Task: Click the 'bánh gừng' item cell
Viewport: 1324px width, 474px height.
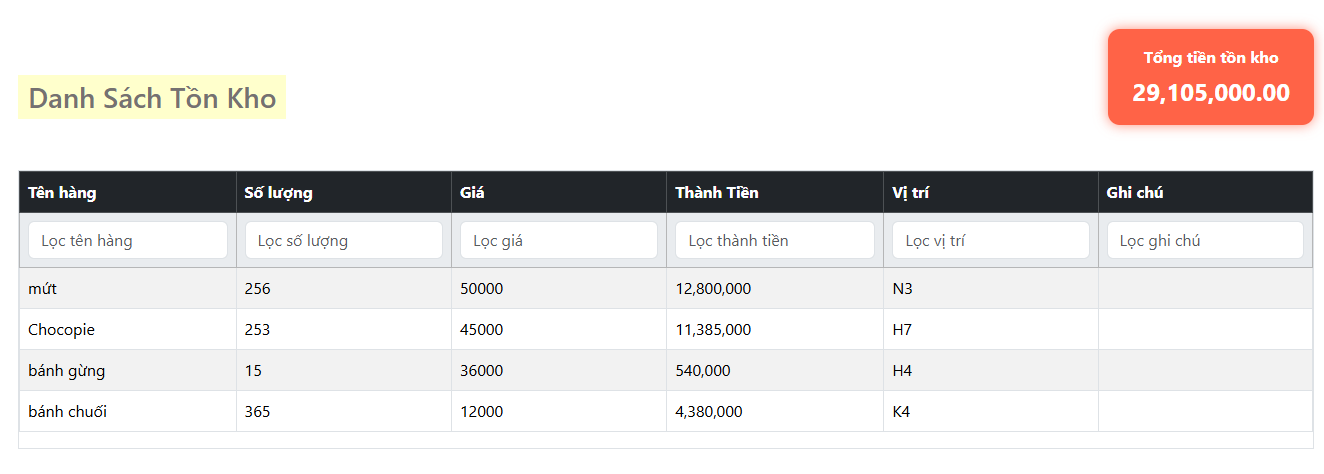Action: click(x=66, y=371)
